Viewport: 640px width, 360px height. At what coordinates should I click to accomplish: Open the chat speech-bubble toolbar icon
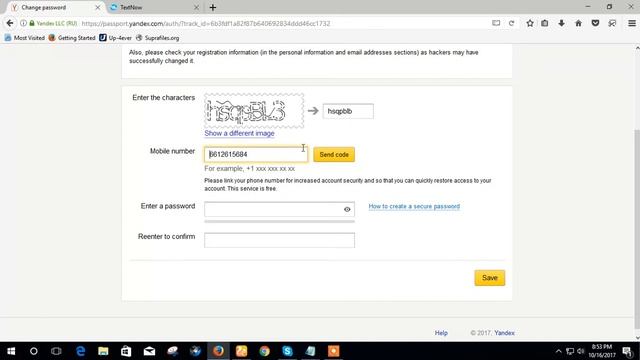612,23
